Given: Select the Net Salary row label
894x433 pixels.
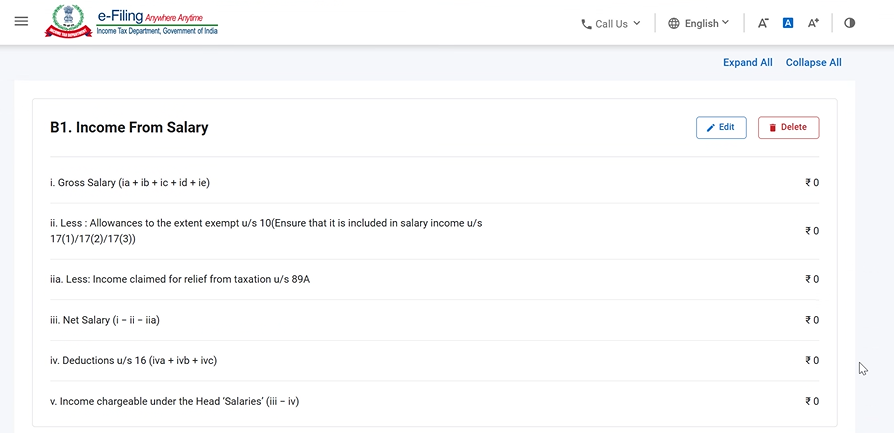Looking at the screenshot, I should [105, 320].
